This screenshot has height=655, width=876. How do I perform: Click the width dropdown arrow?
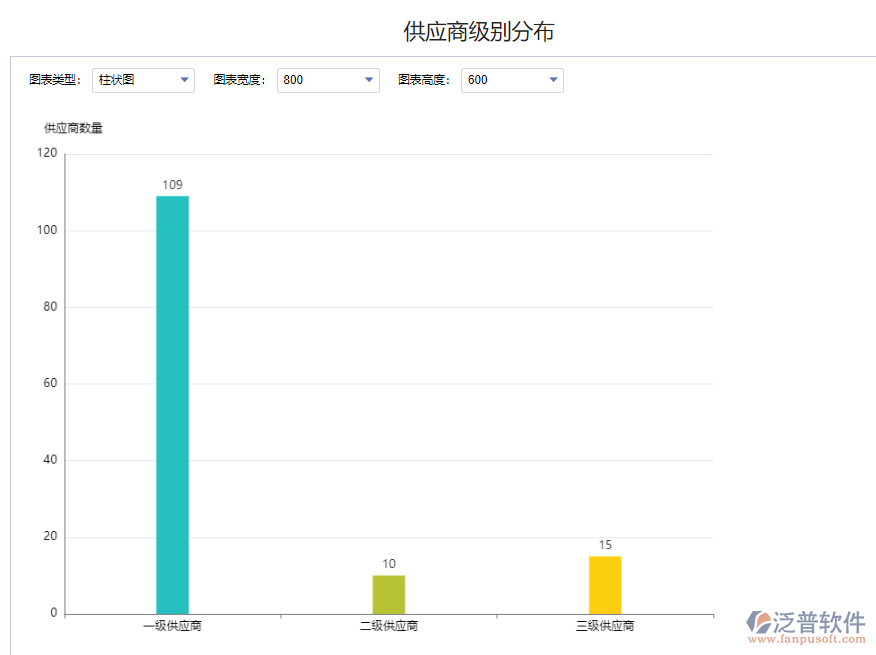click(369, 80)
